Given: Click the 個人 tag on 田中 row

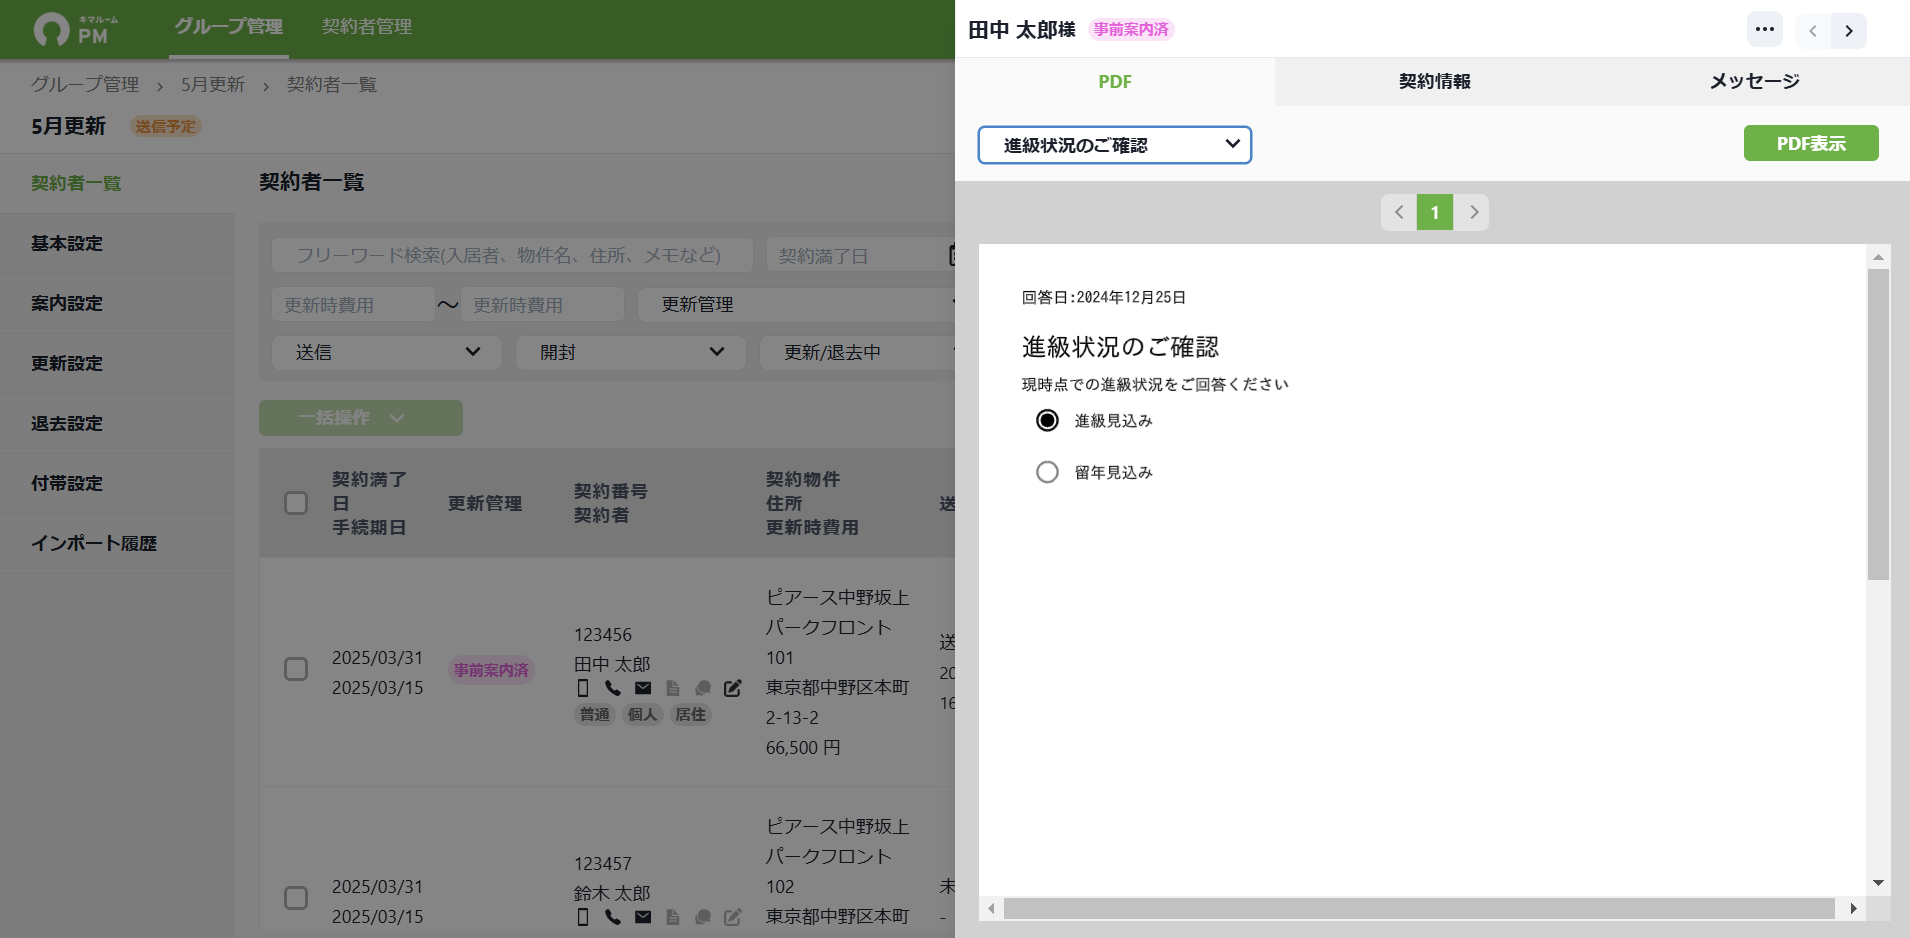Looking at the screenshot, I should 643,714.
